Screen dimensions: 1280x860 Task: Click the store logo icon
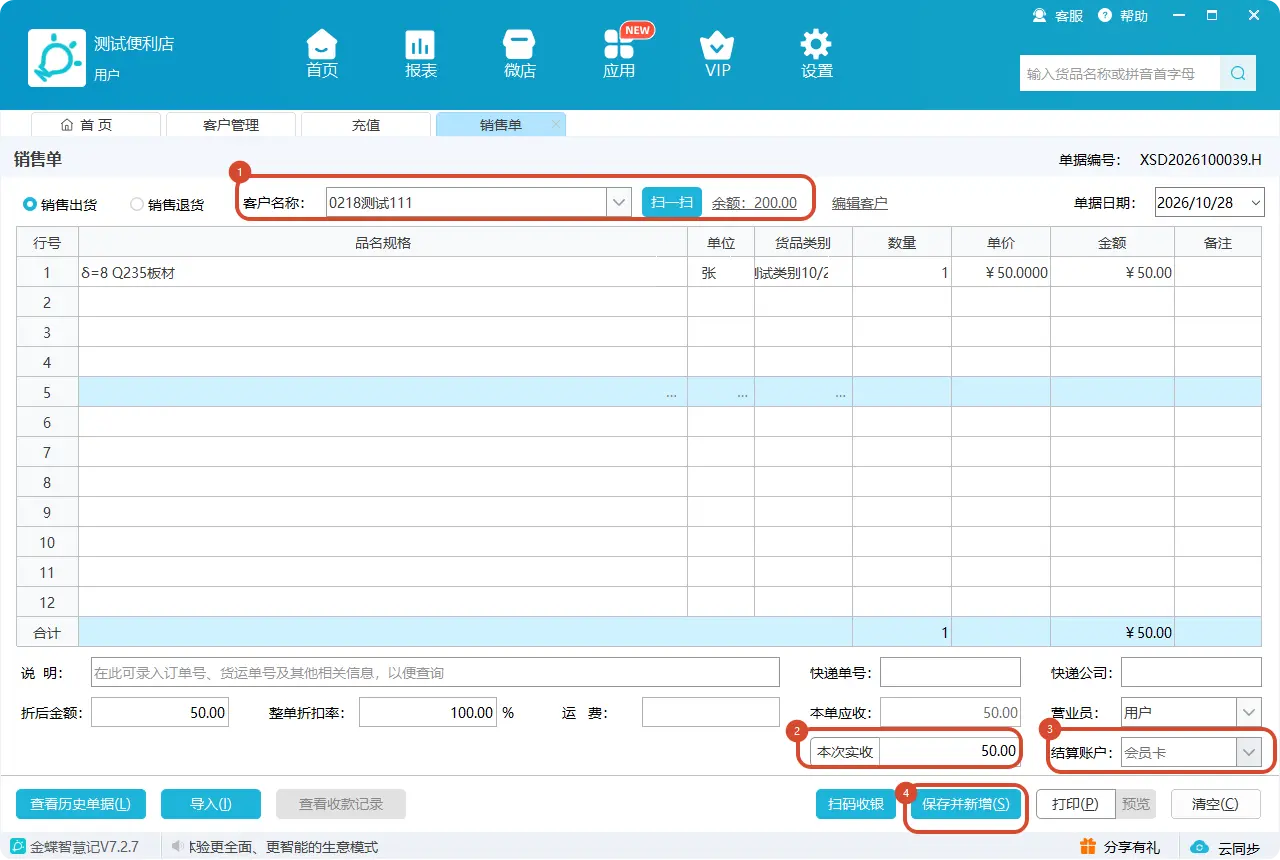pos(57,58)
